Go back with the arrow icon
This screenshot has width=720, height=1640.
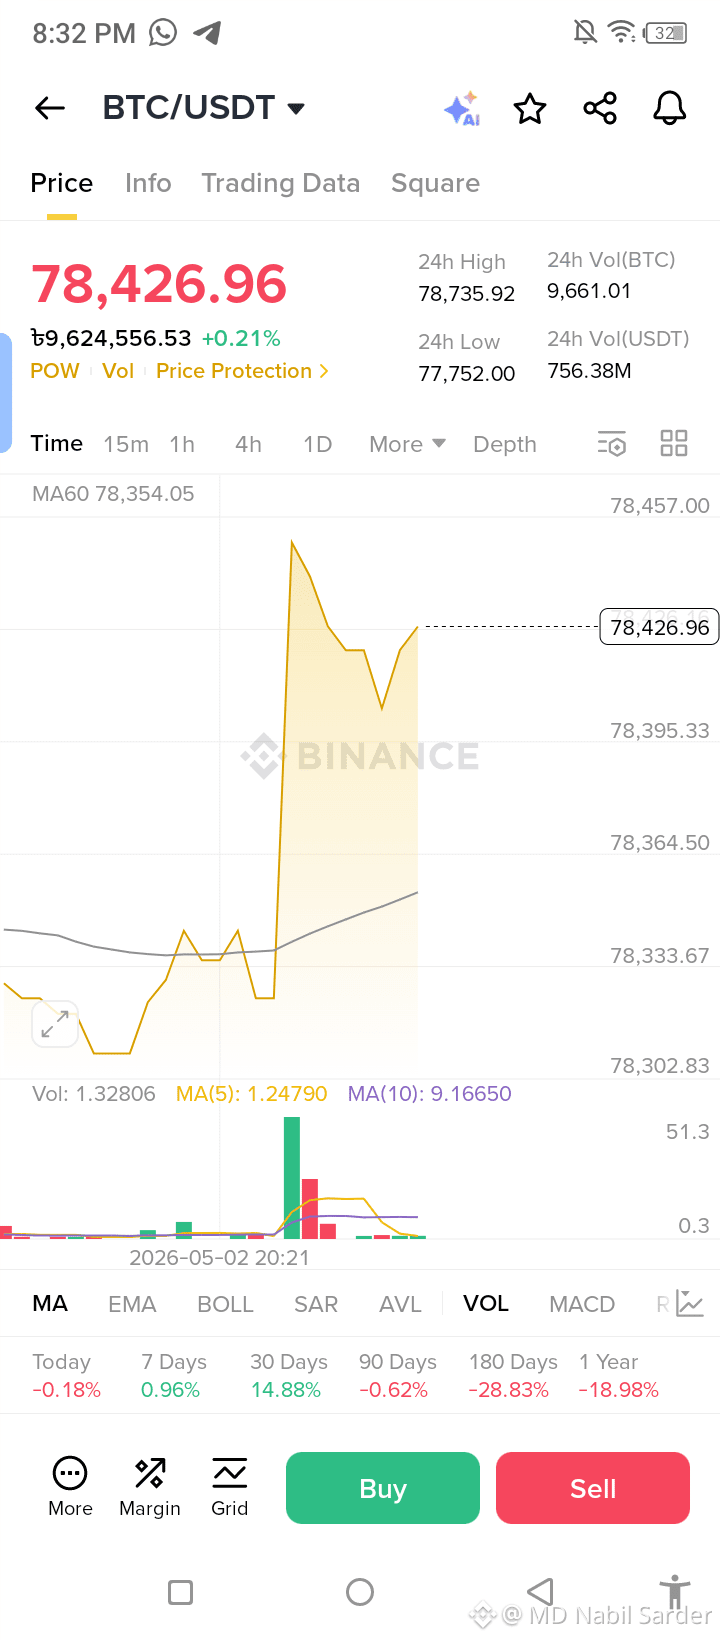pyautogui.click(x=50, y=108)
